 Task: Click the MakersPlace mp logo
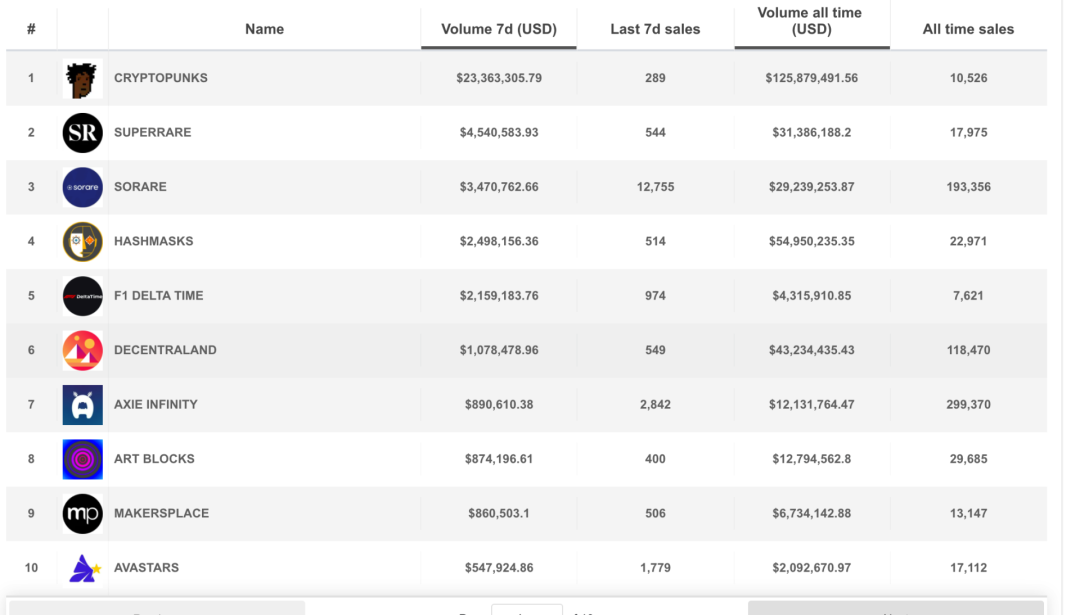point(83,514)
